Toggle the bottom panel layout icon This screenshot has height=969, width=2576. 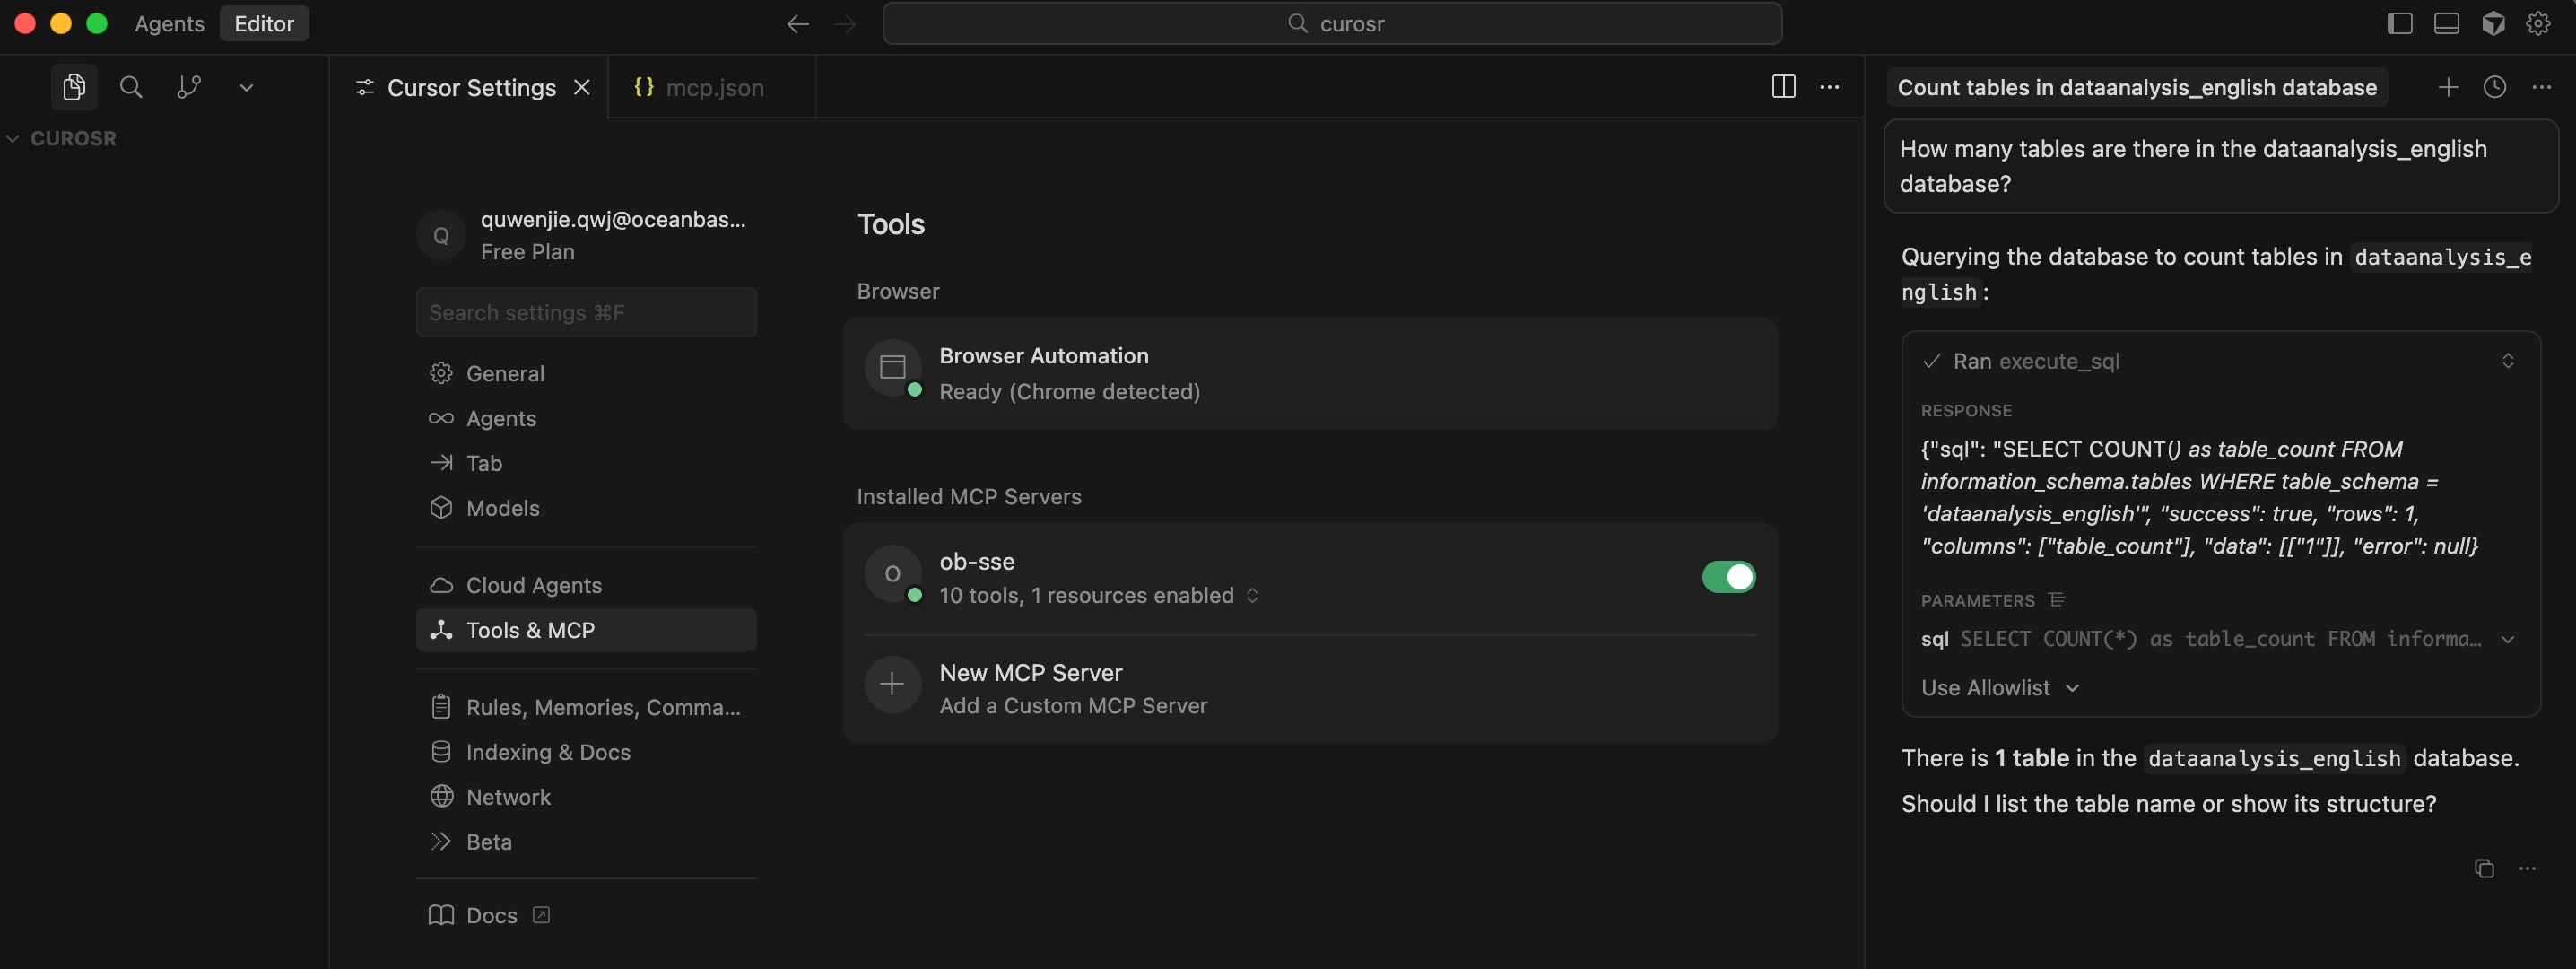point(2446,23)
